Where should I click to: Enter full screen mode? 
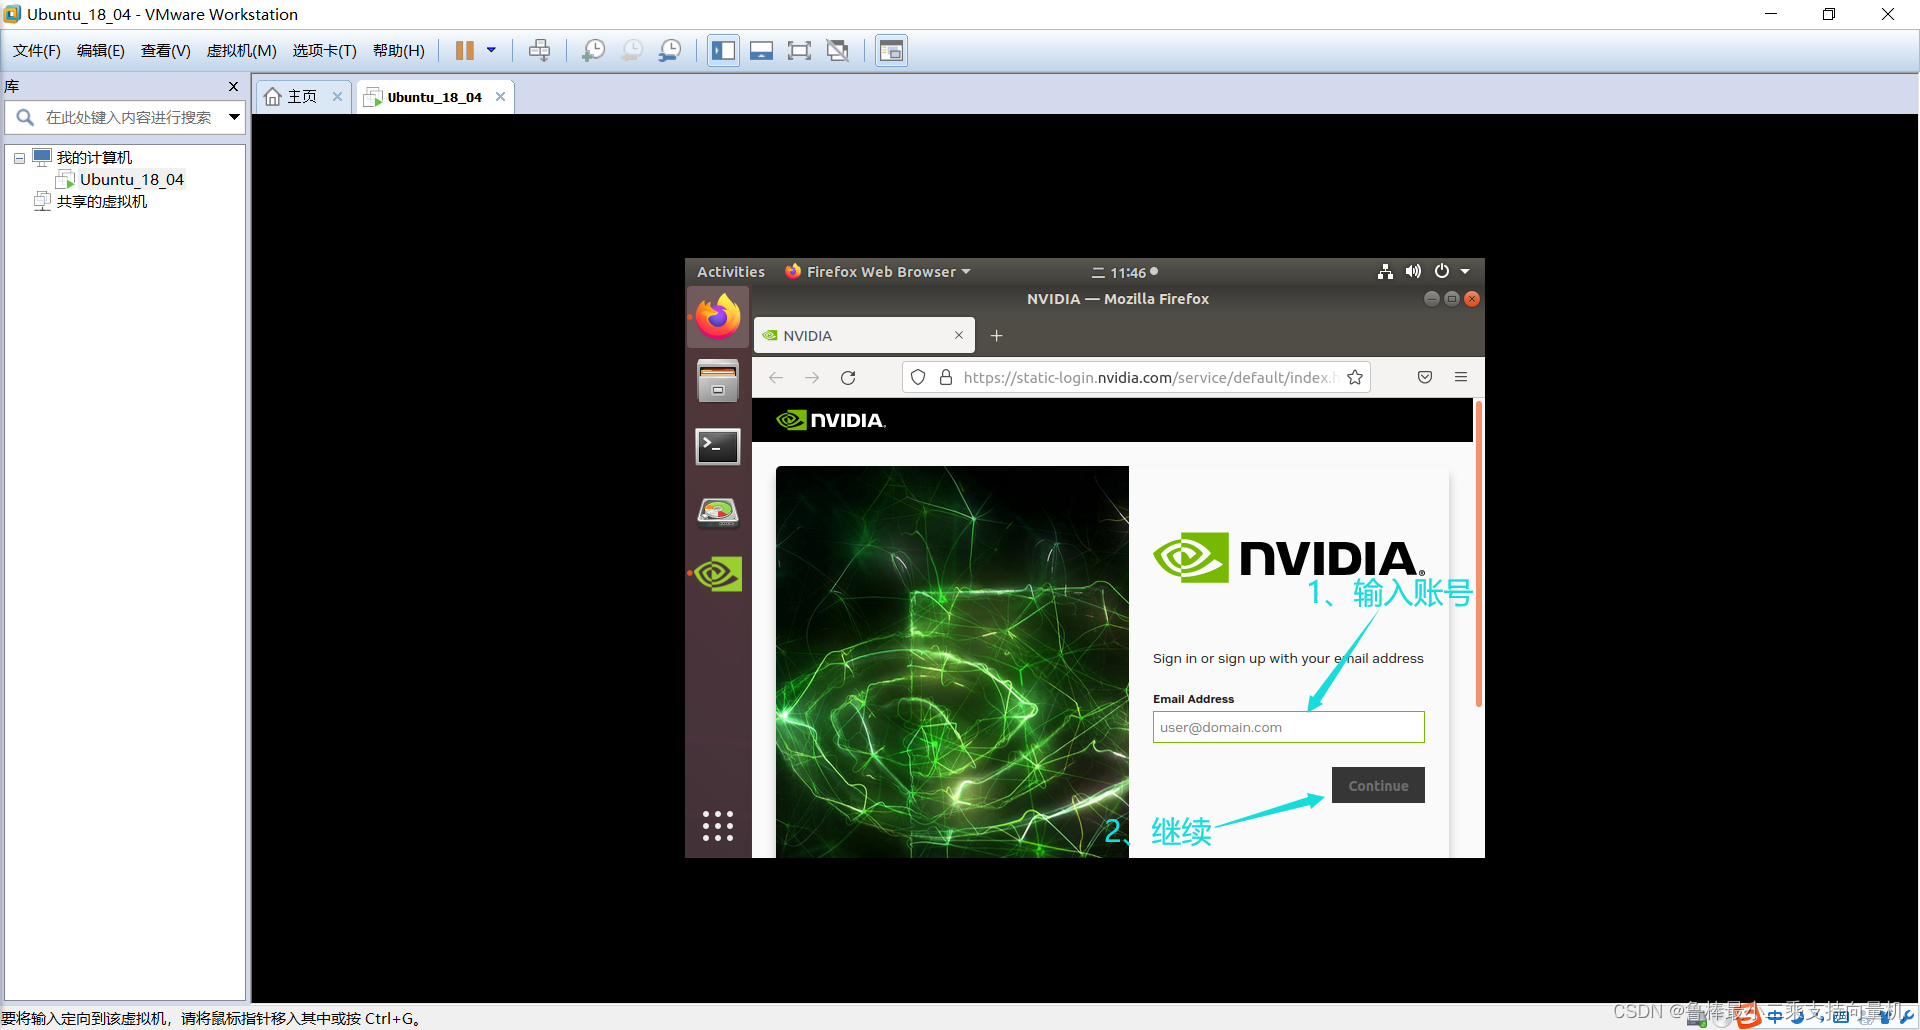(x=799, y=51)
